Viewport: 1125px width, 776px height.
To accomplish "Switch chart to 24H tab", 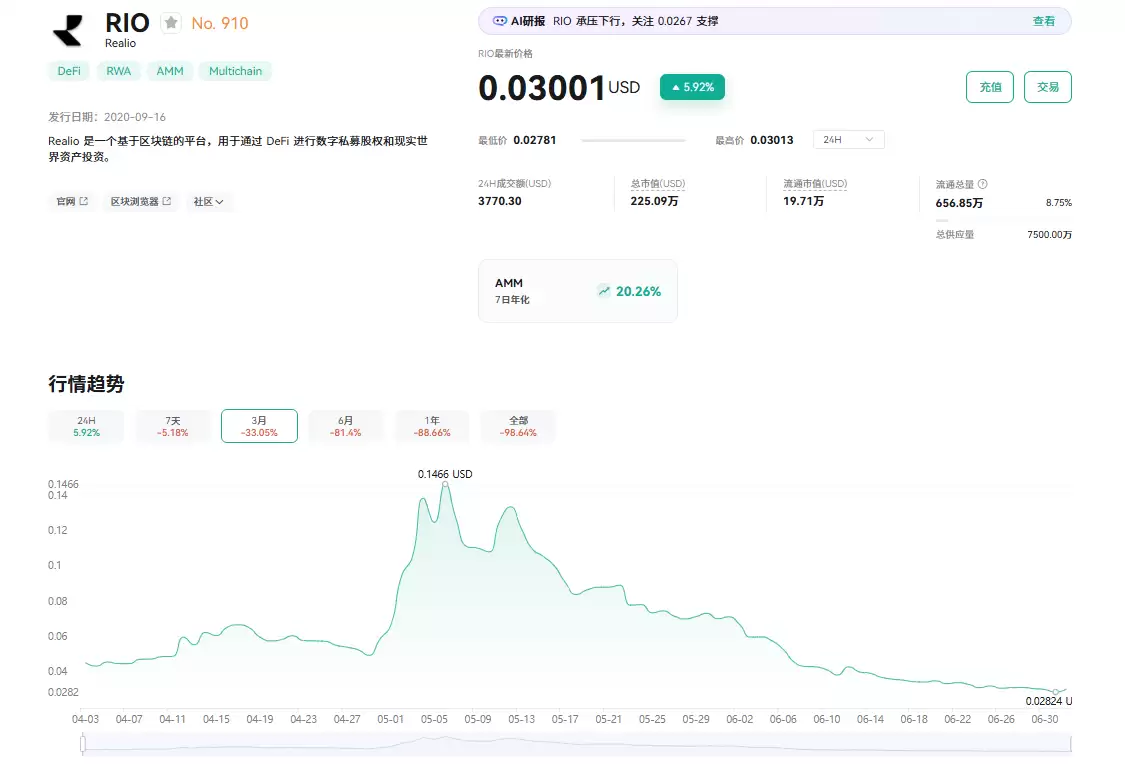I will coord(86,426).
